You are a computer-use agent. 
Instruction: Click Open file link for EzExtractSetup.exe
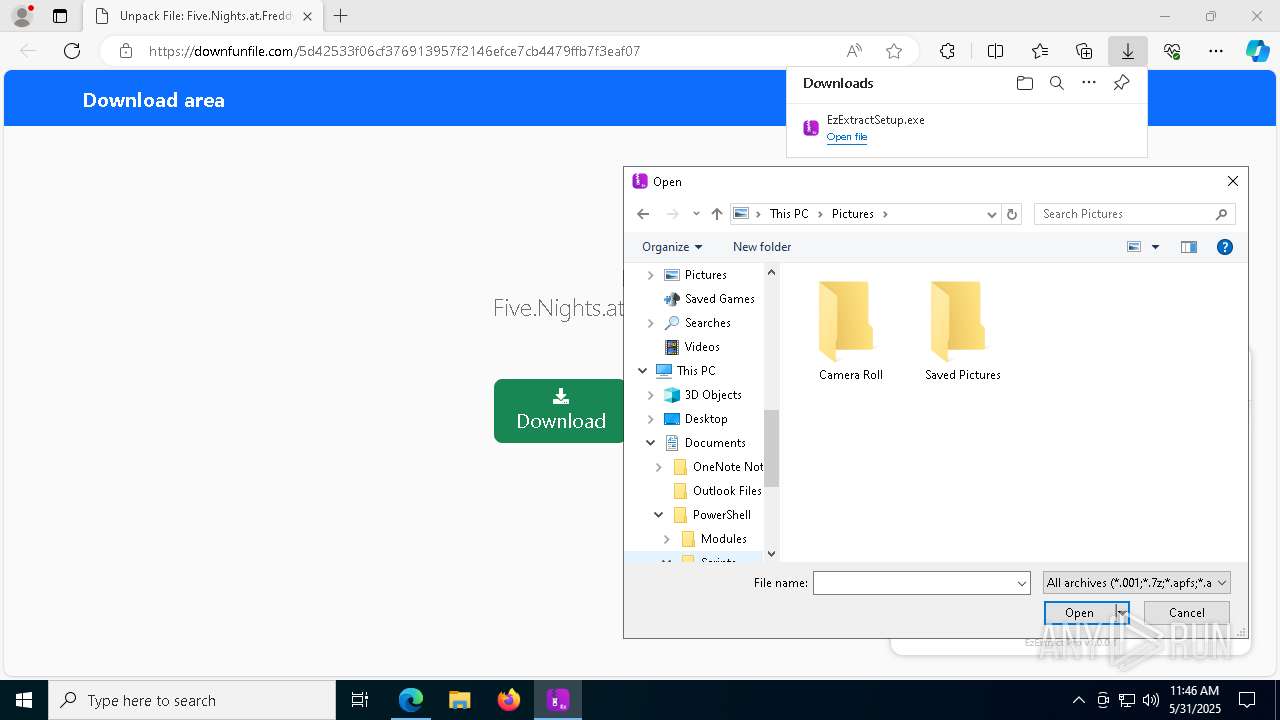pyautogui.click(x=847, y=137)
